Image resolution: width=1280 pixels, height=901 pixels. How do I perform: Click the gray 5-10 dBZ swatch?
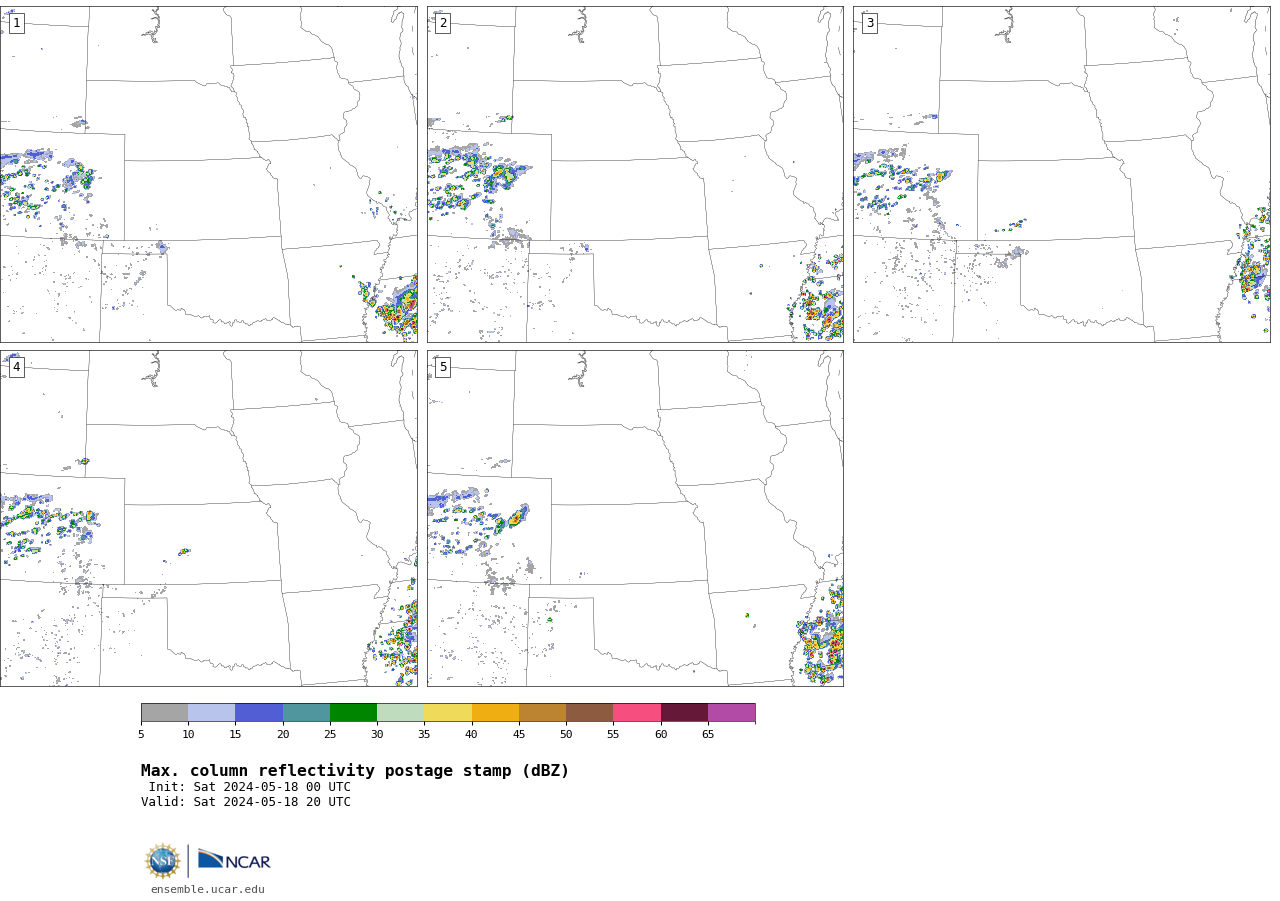click(x=164, y=712)
